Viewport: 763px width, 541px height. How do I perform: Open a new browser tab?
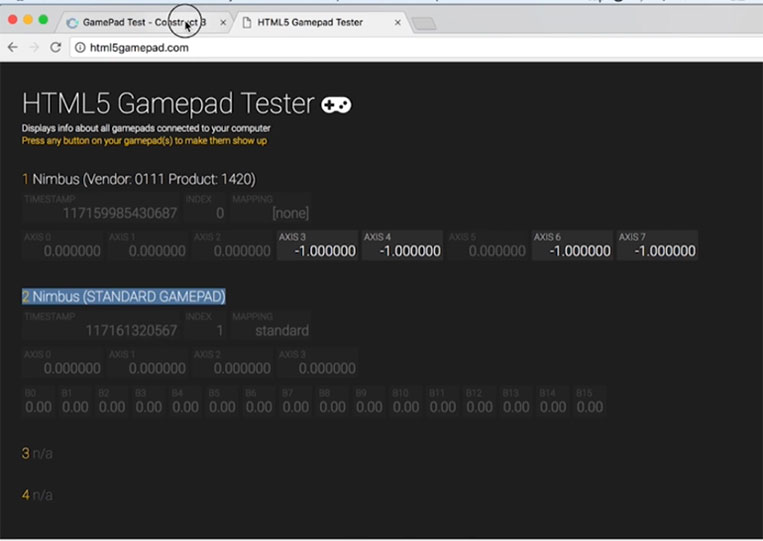[424, 23]
